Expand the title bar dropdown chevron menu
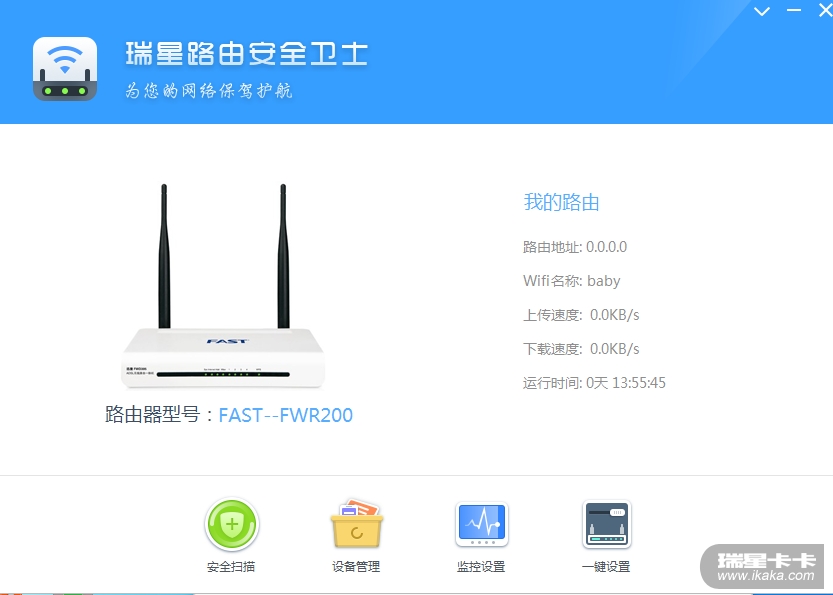This screenshot has height=595, width=833. click(x=762, y=11)
